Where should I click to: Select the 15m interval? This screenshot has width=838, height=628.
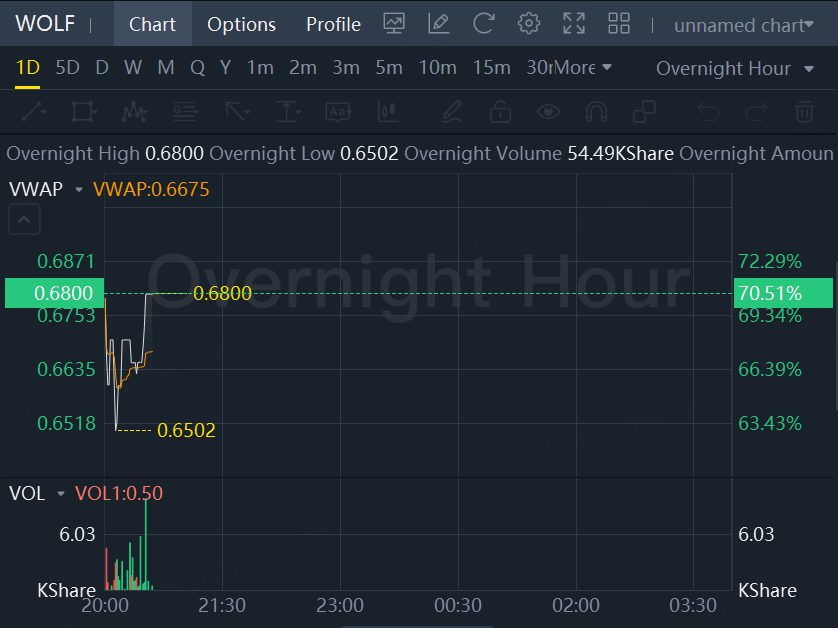tap(492, 68)
